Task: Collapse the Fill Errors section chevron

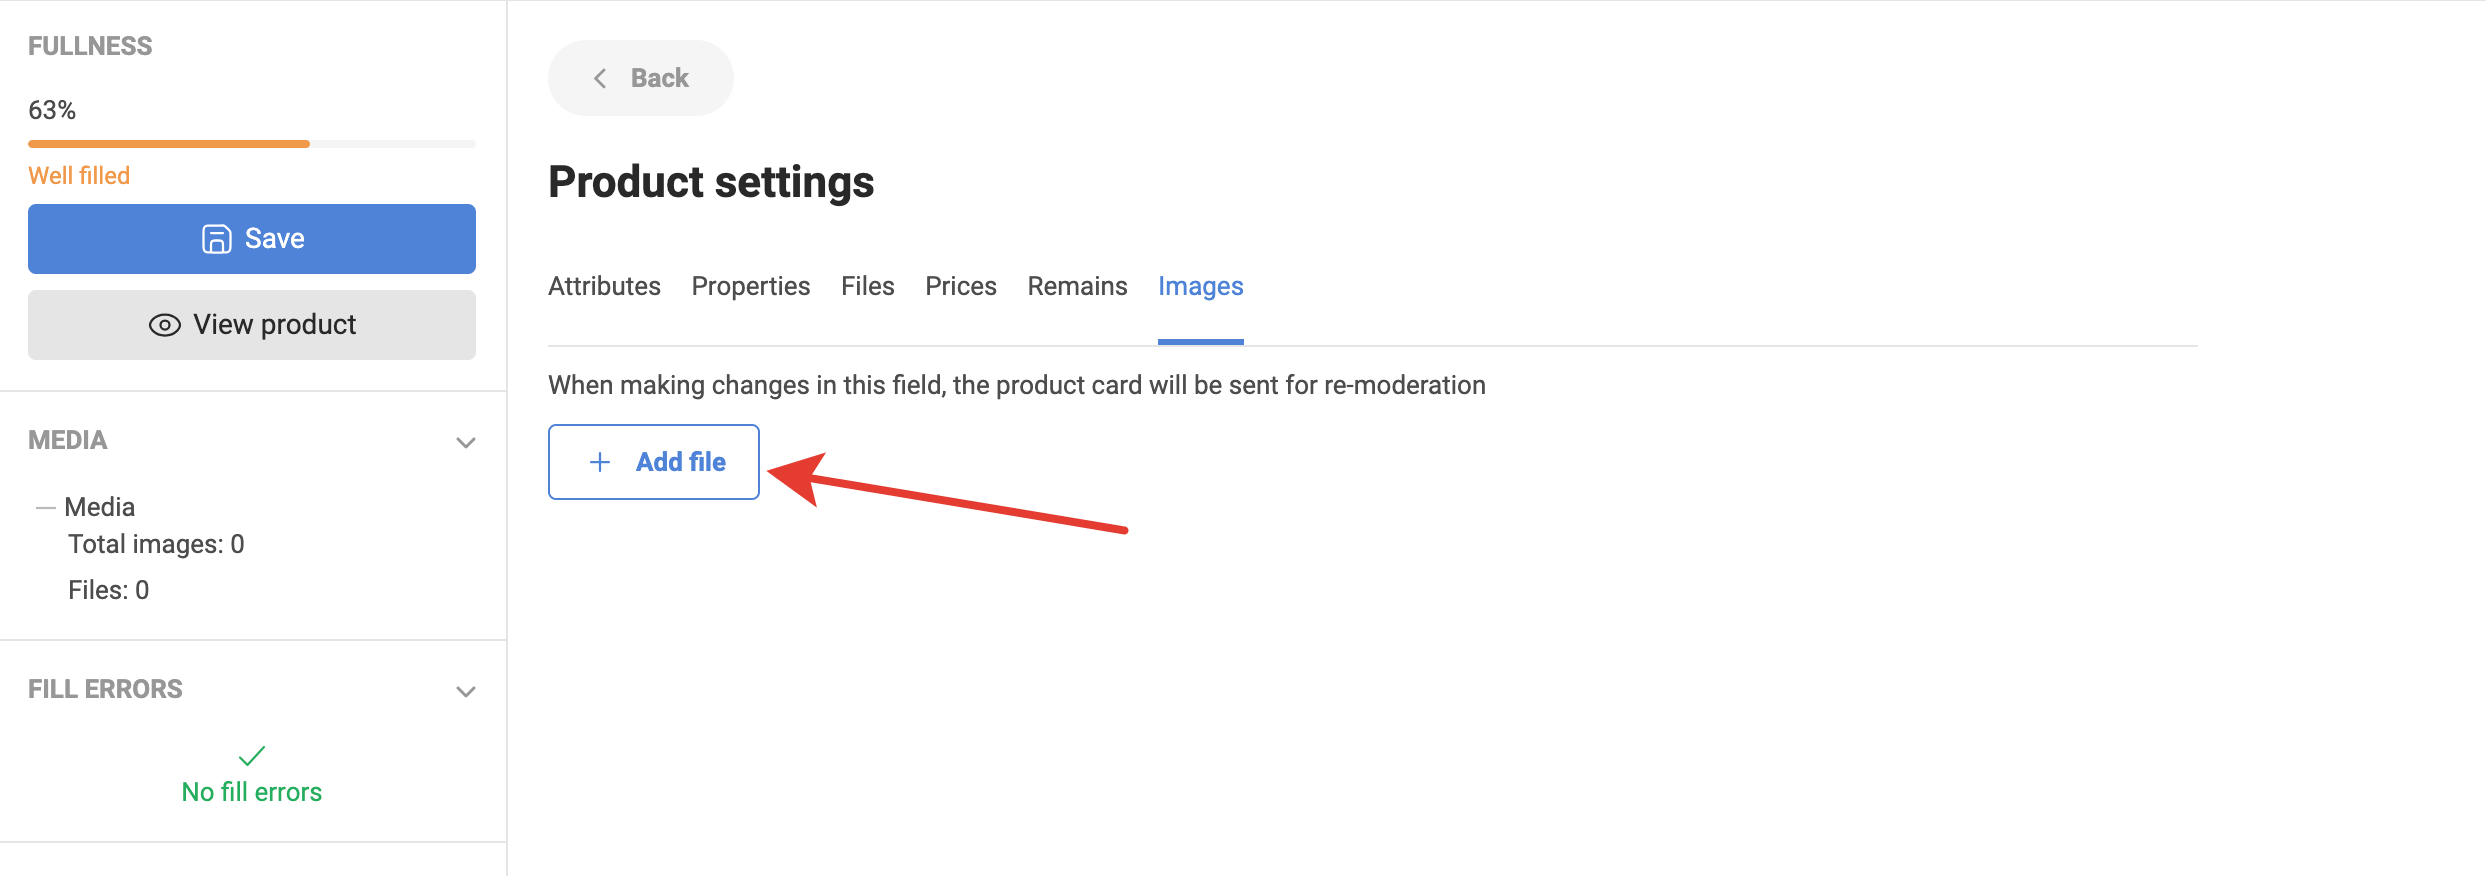Action: pyautogui.click(x=465, y=691)
